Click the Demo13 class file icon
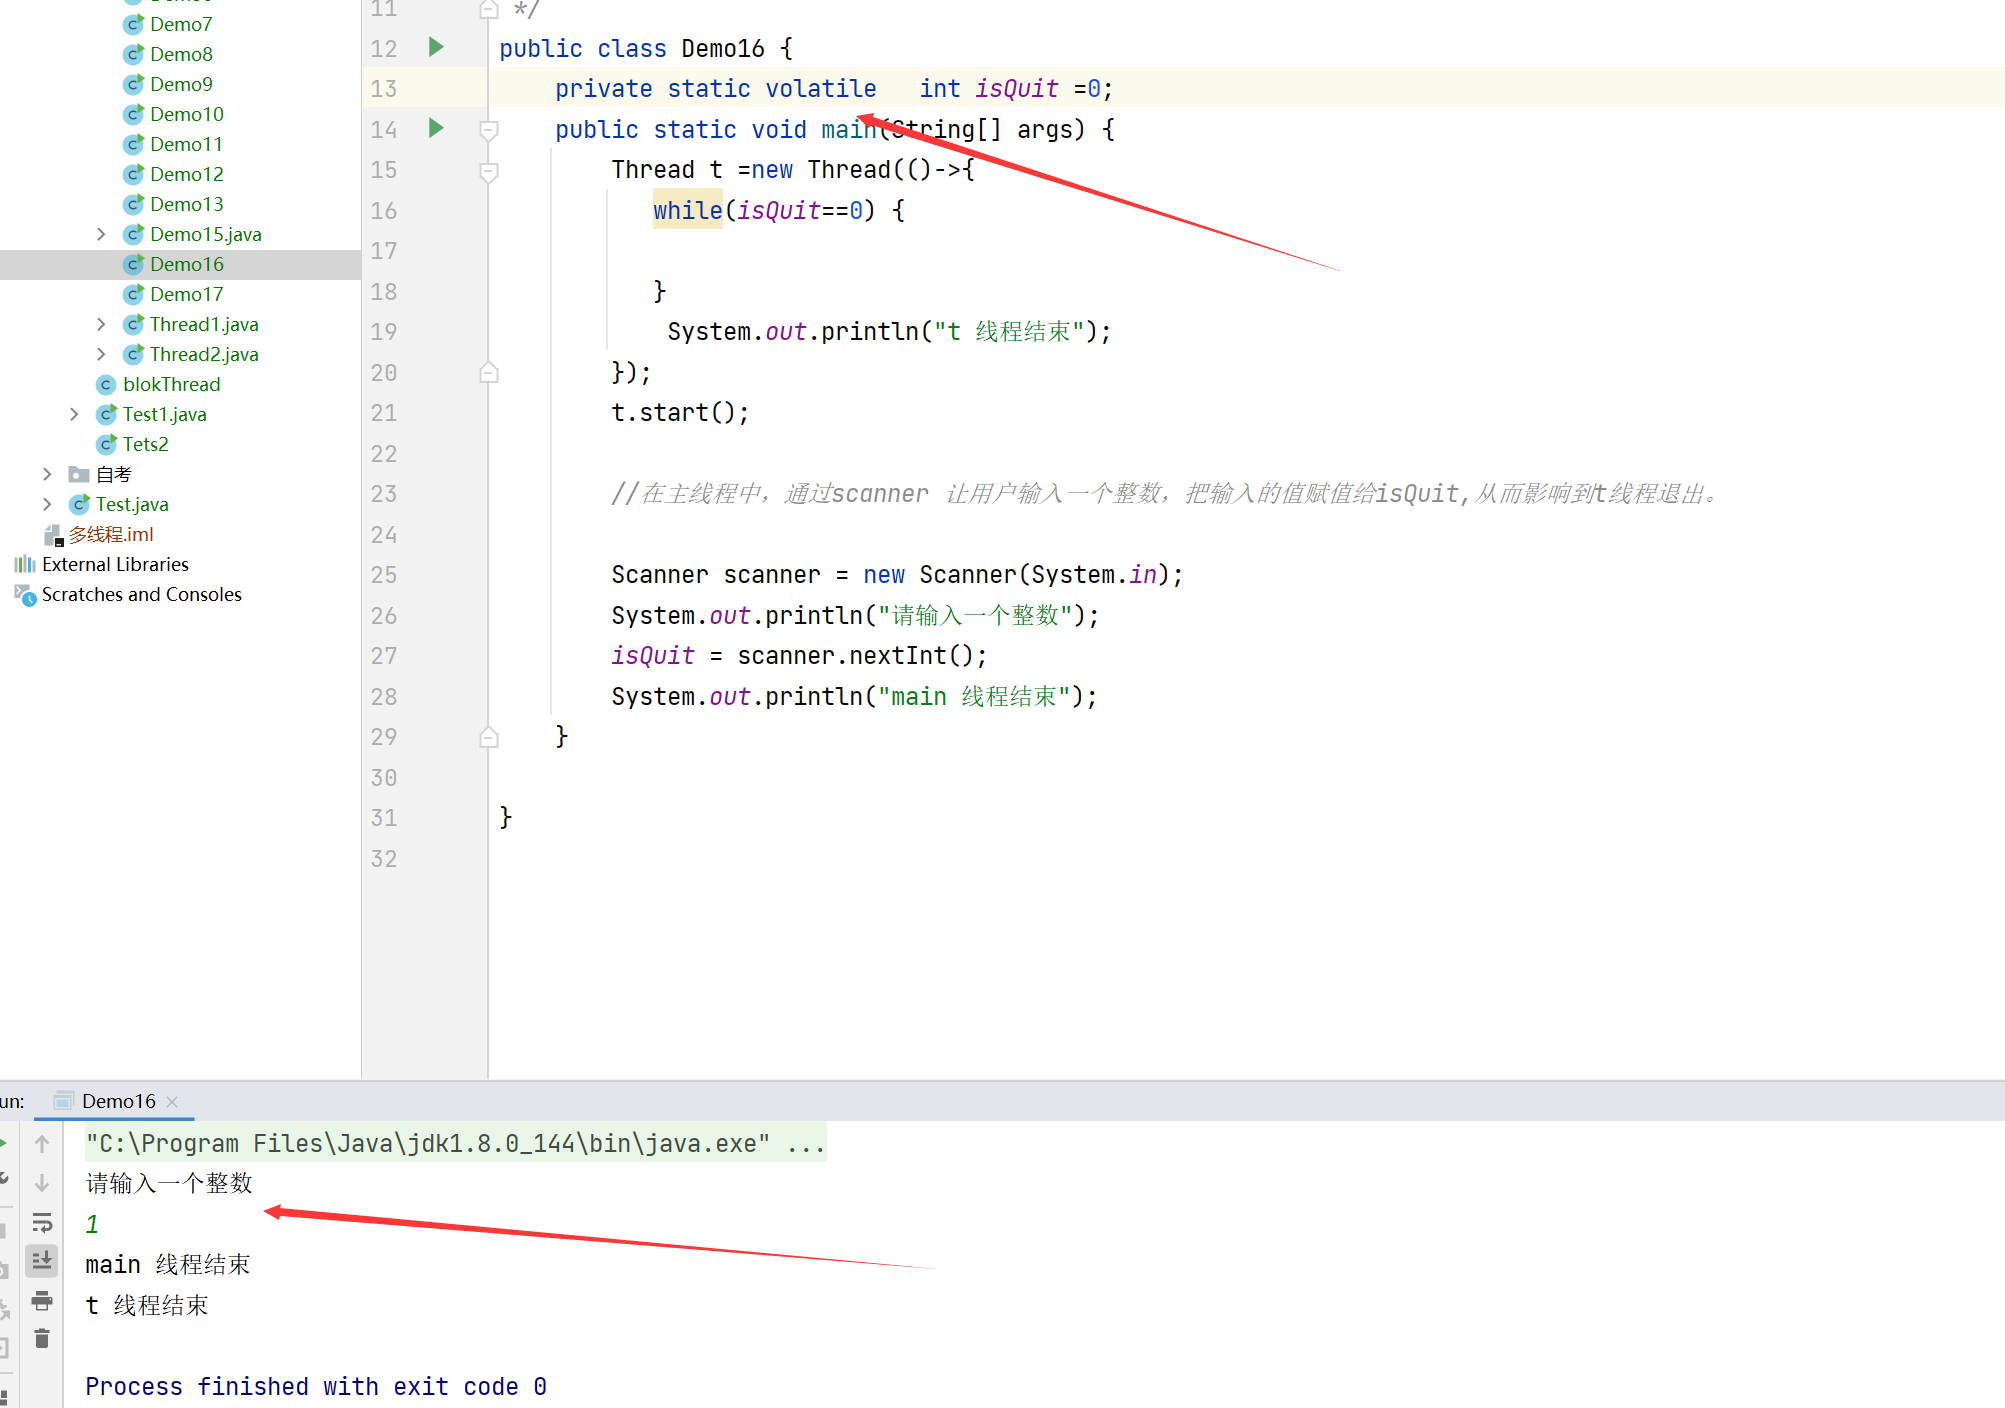Viewport: 2005px width, 1408px height. (133, 204)
